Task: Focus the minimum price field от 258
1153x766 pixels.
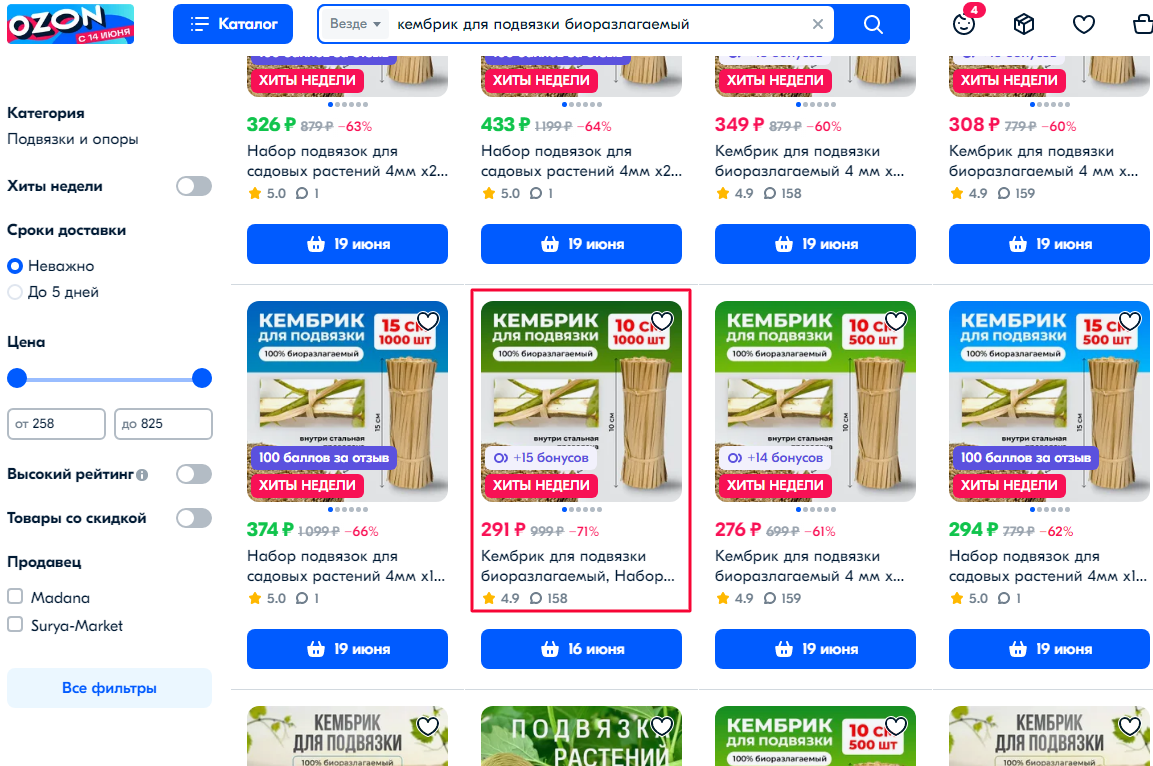Action: click(x=57, y=424)
